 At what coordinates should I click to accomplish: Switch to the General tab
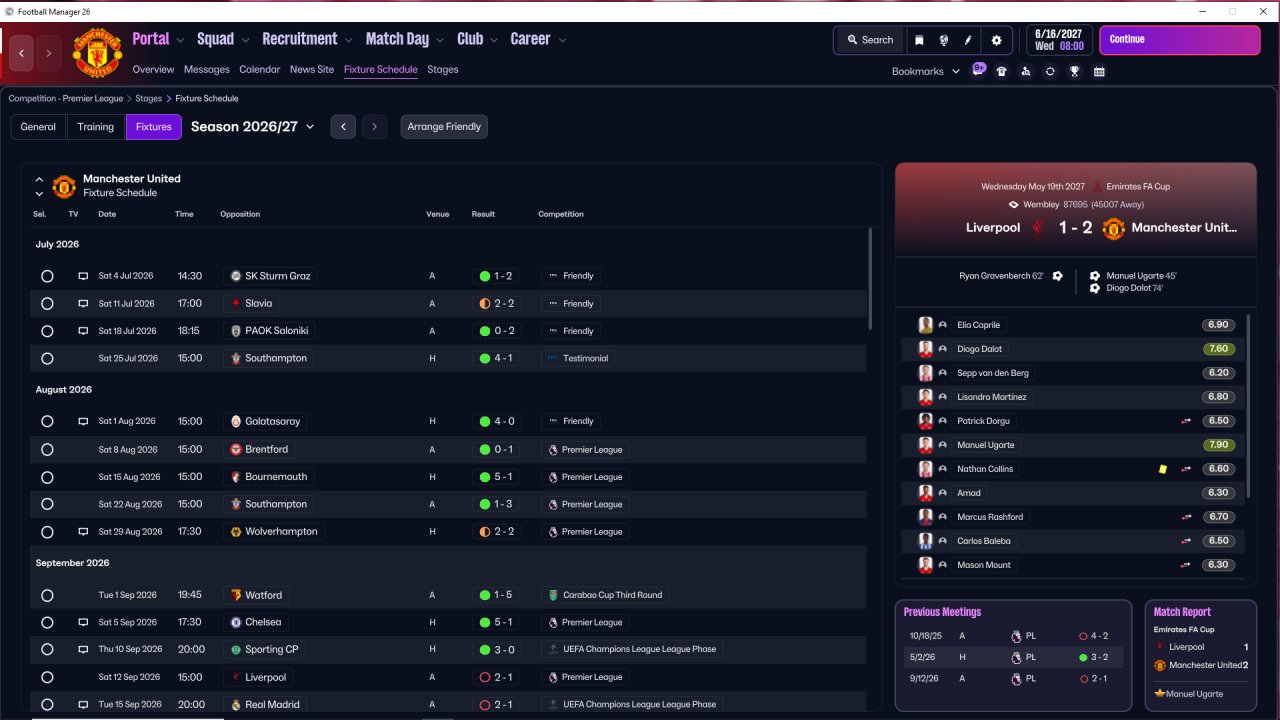tap(38, 127)
